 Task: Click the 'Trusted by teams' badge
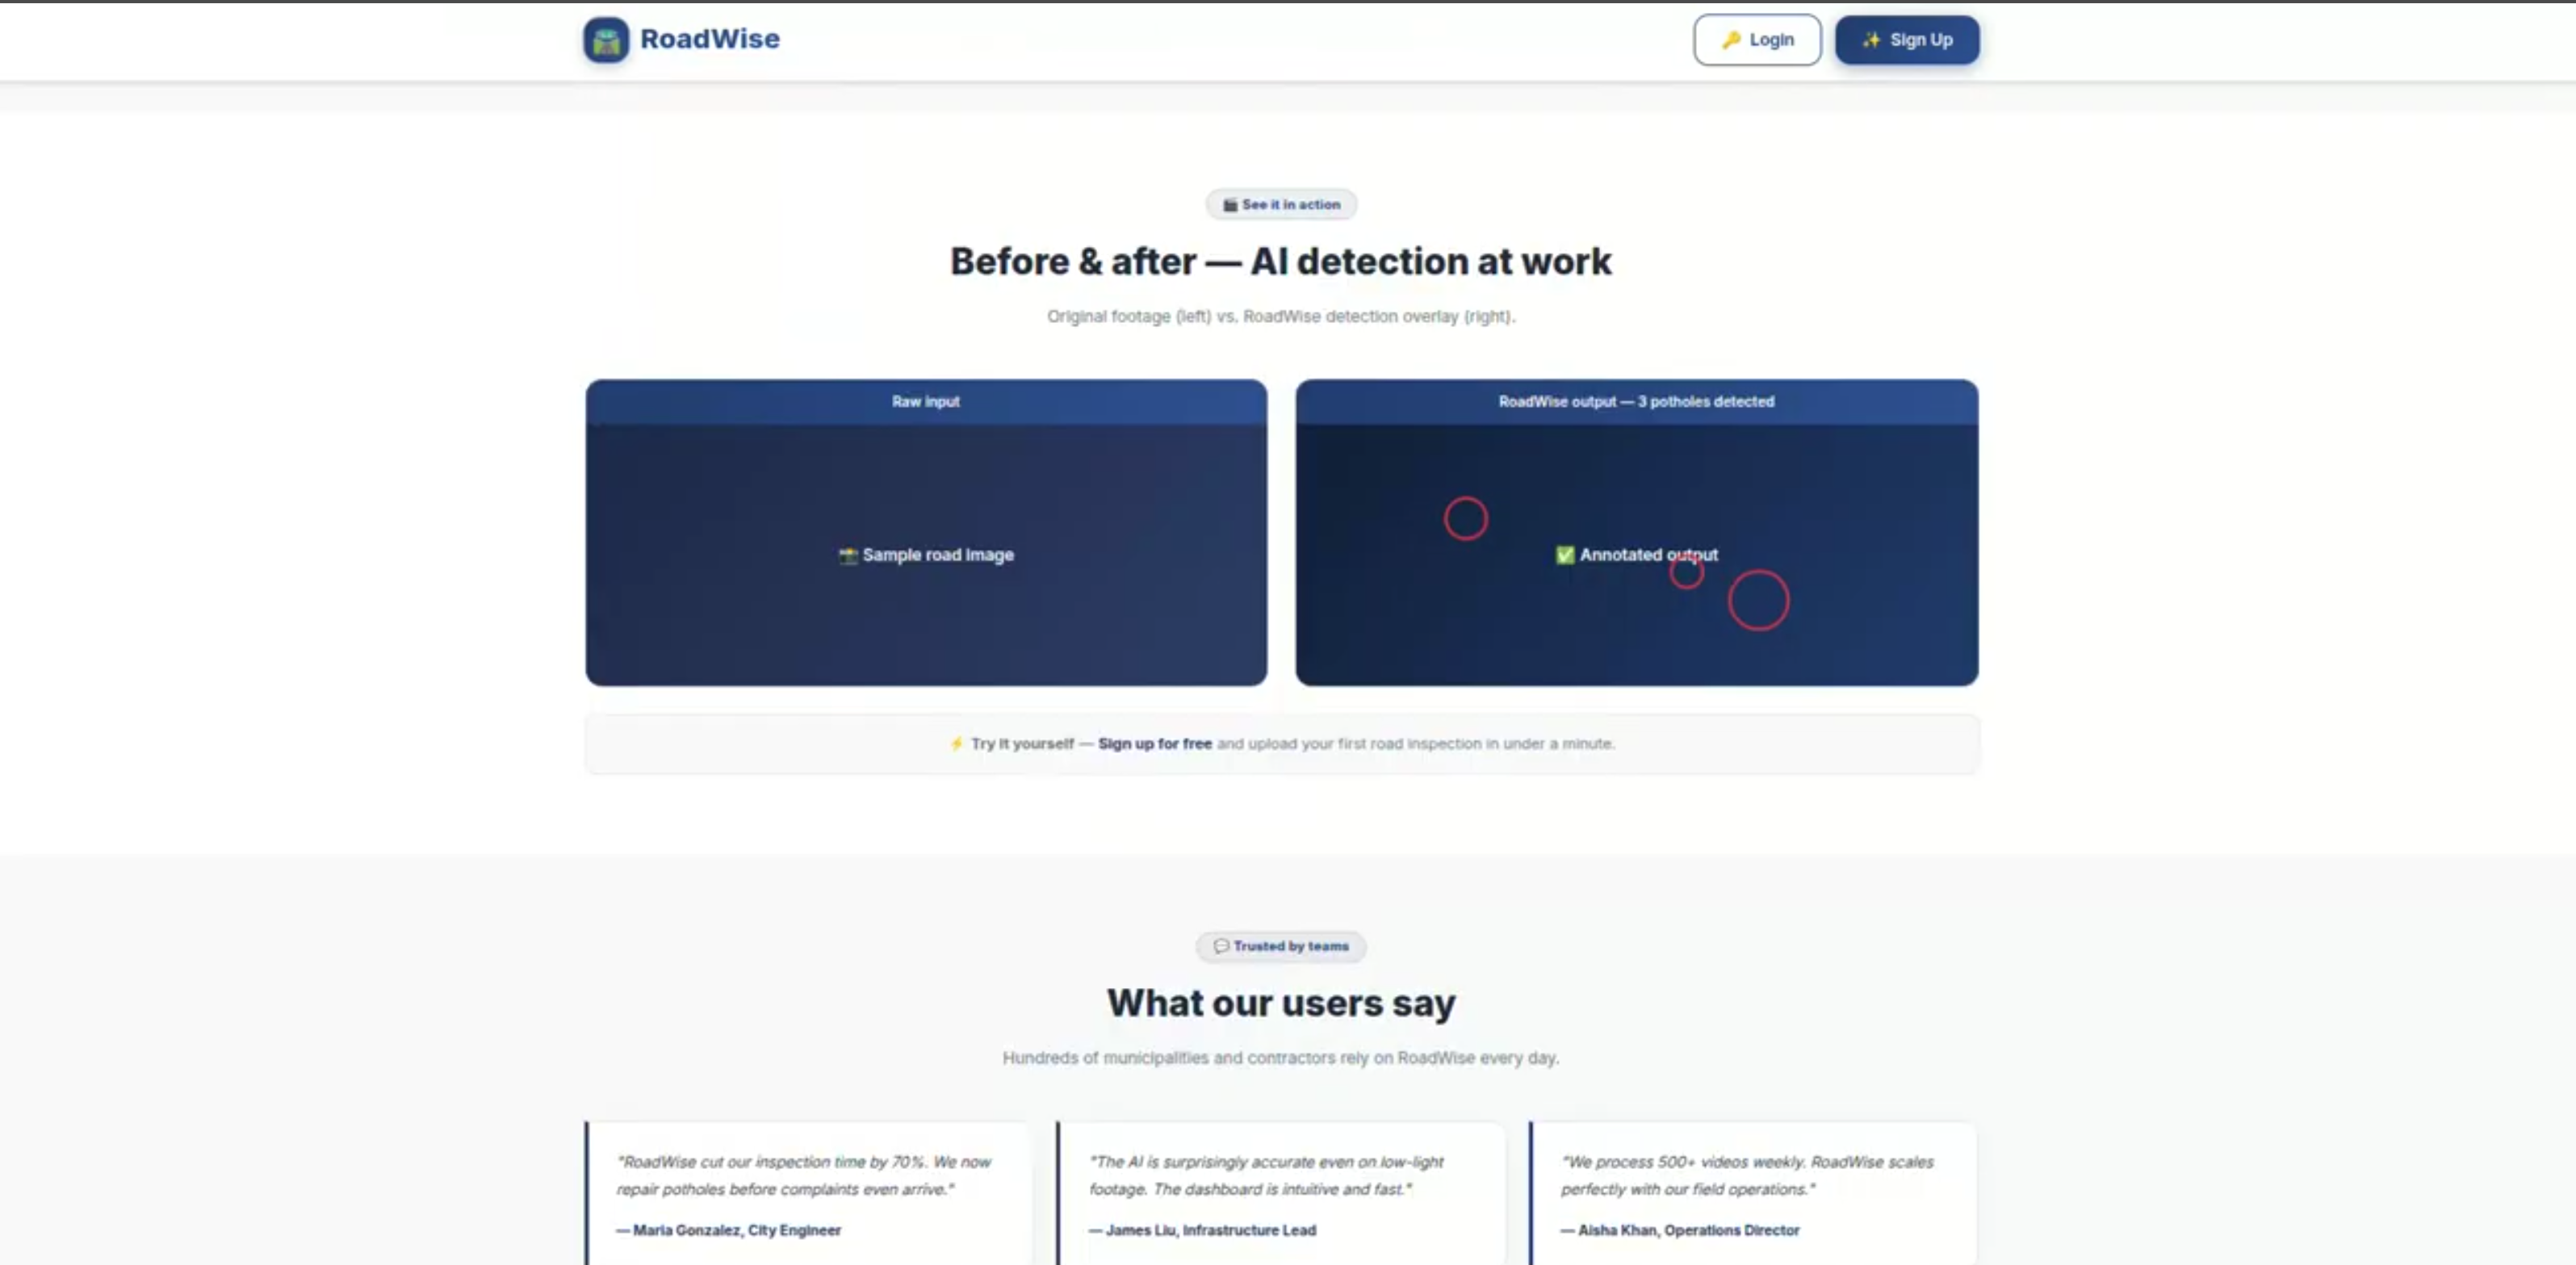click(x=1281, y=946)
